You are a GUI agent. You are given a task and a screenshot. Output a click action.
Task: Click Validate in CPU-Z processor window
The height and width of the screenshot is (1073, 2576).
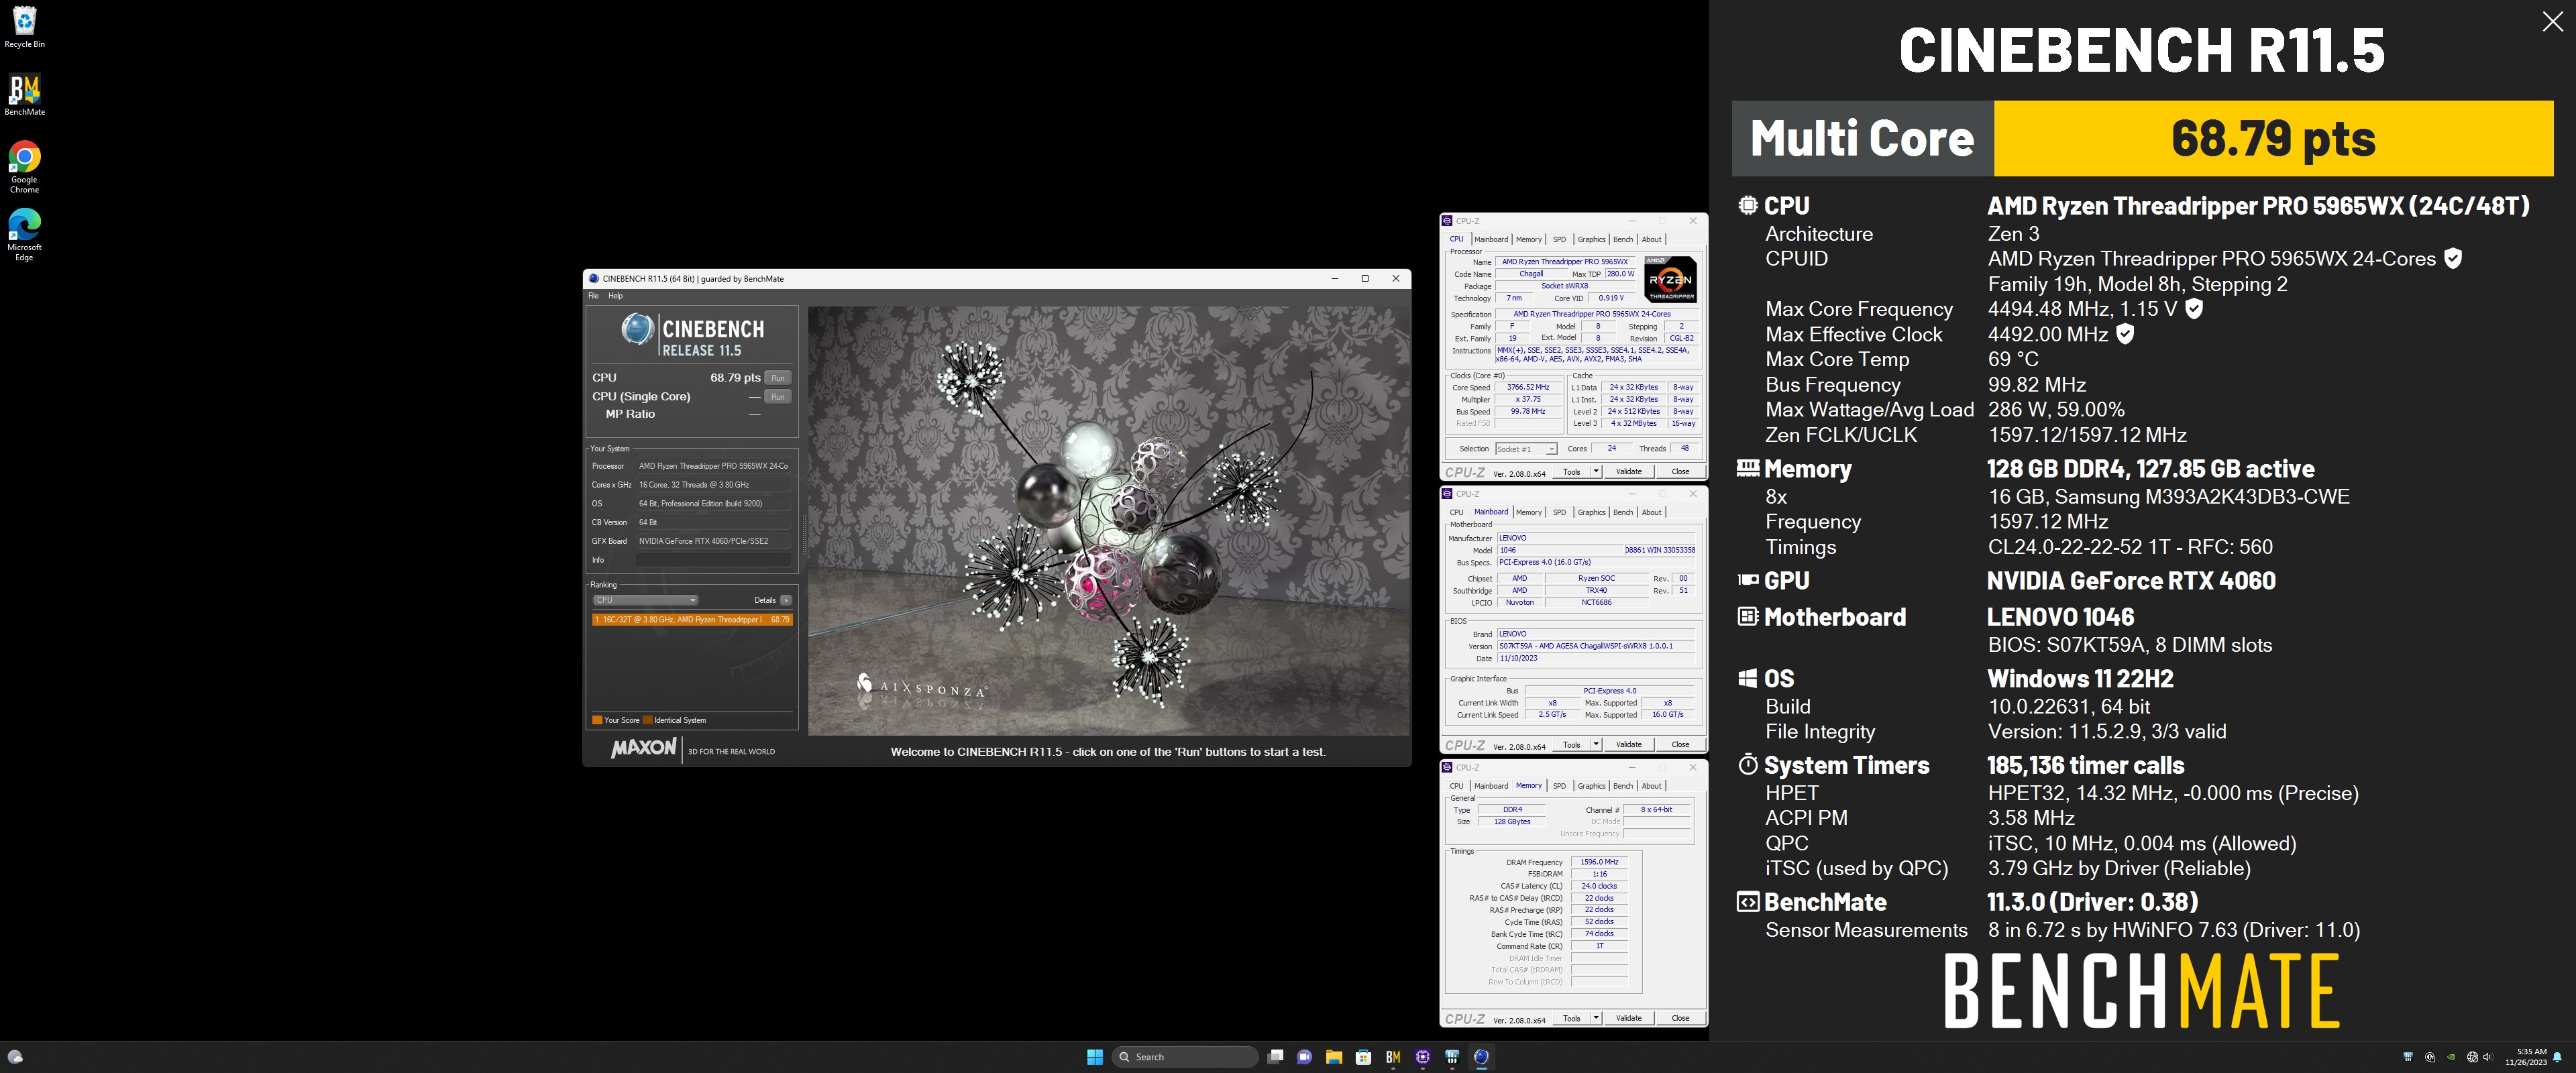point(1629,472)
